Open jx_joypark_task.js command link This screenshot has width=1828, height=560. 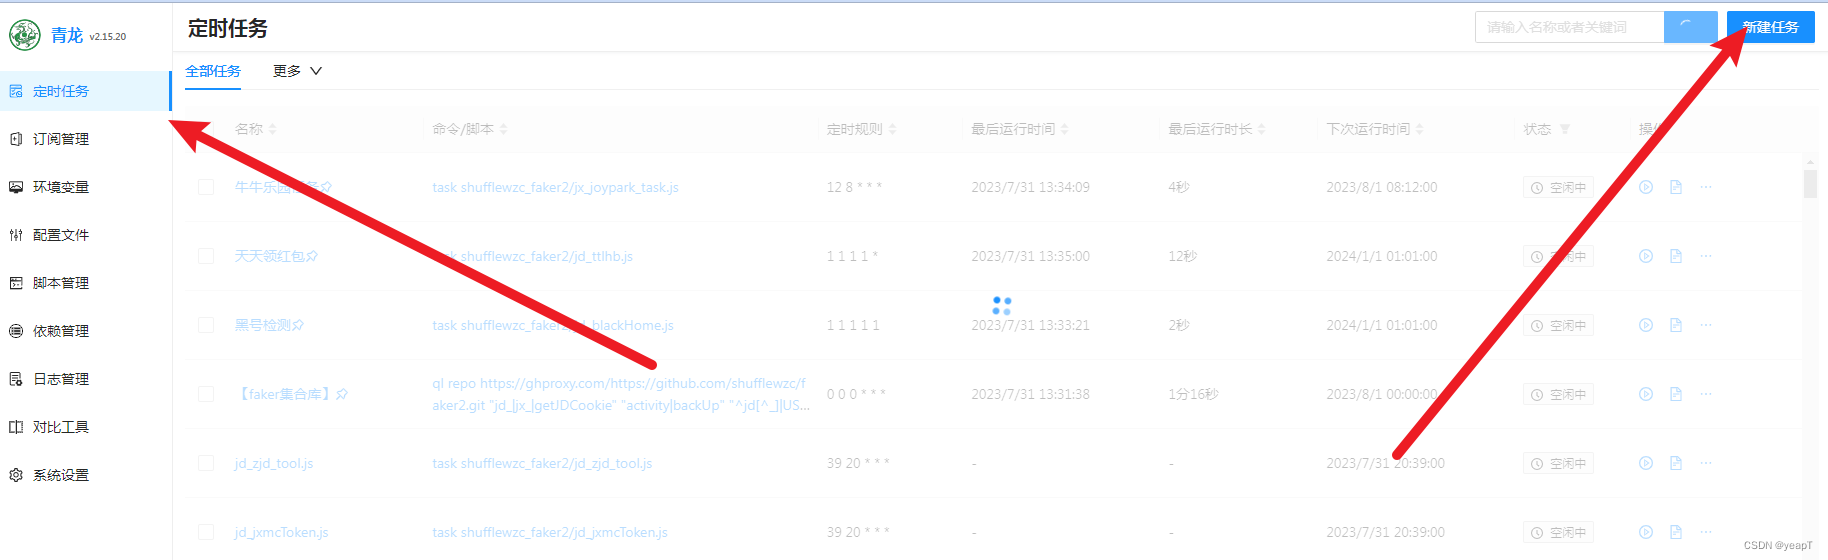(x=555, y=187)
